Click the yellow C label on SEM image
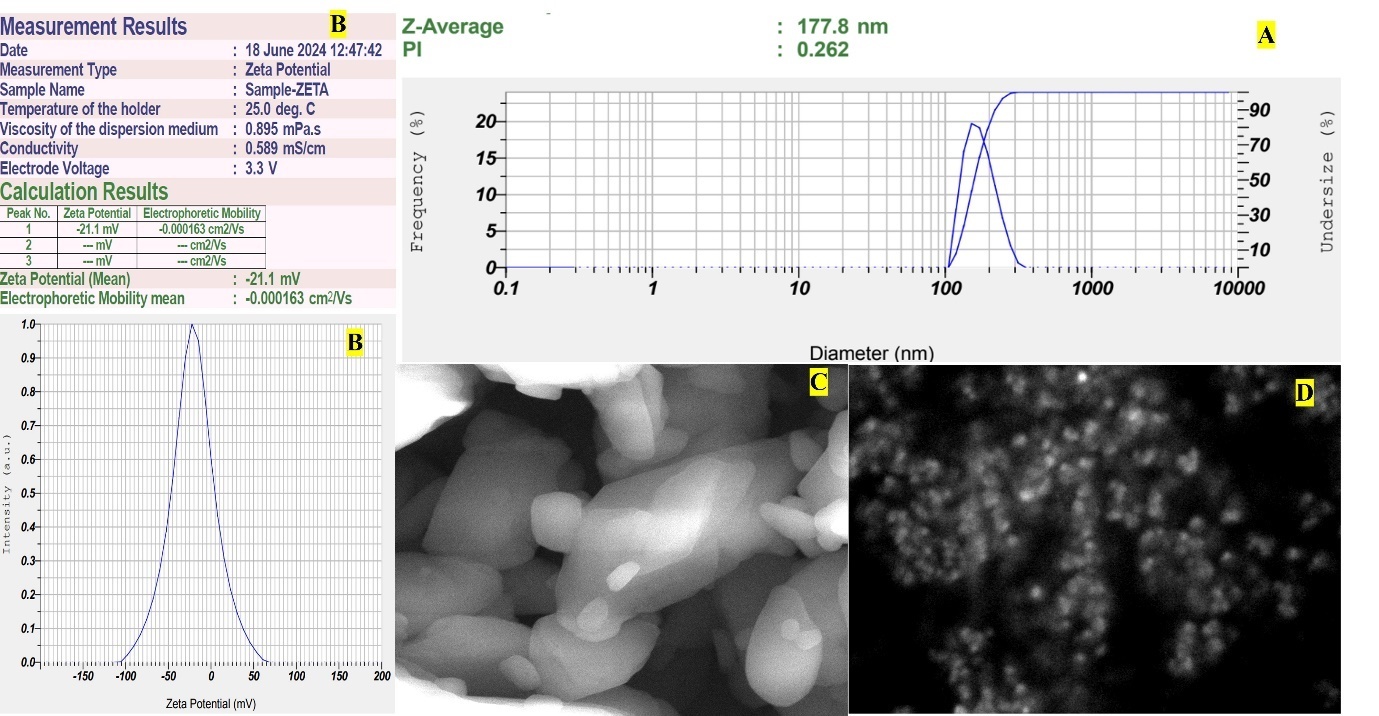The width and height of the screenshot is (1379, 716). point(818,381)
